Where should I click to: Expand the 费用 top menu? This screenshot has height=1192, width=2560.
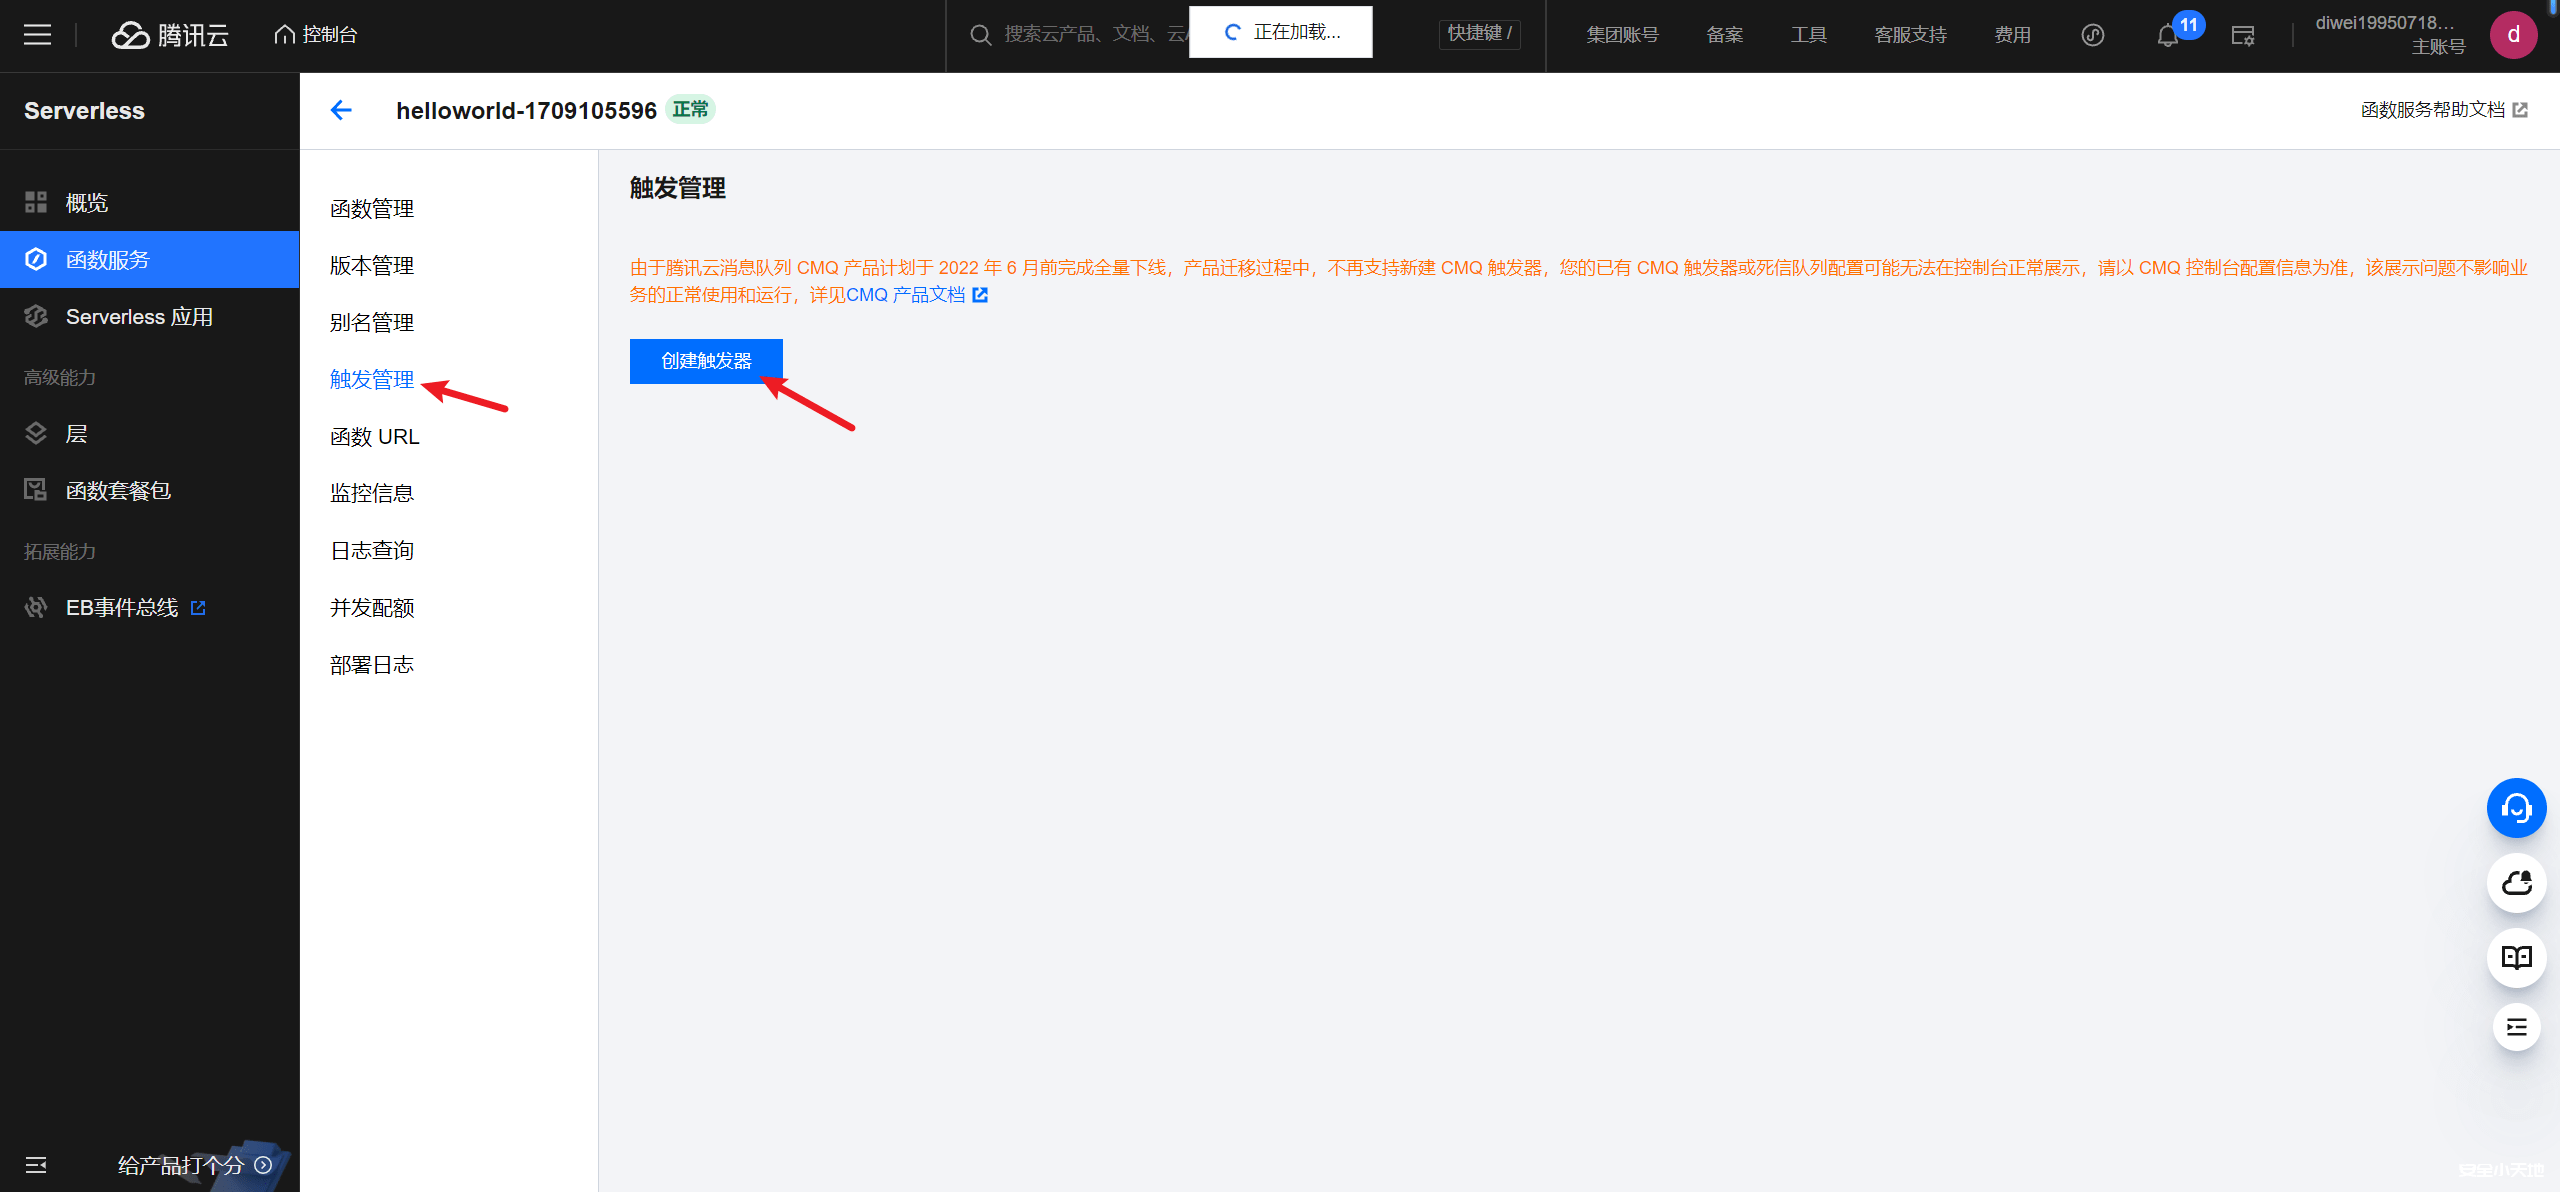2012,35
